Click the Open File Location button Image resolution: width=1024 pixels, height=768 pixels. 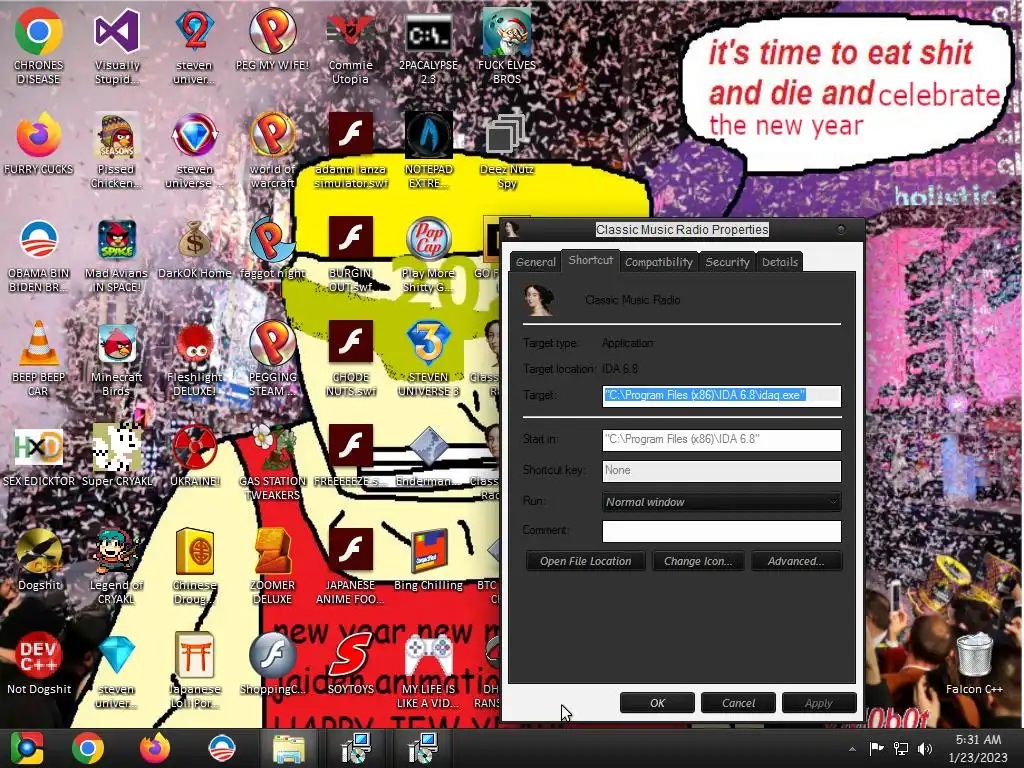[x=586, y=561]
